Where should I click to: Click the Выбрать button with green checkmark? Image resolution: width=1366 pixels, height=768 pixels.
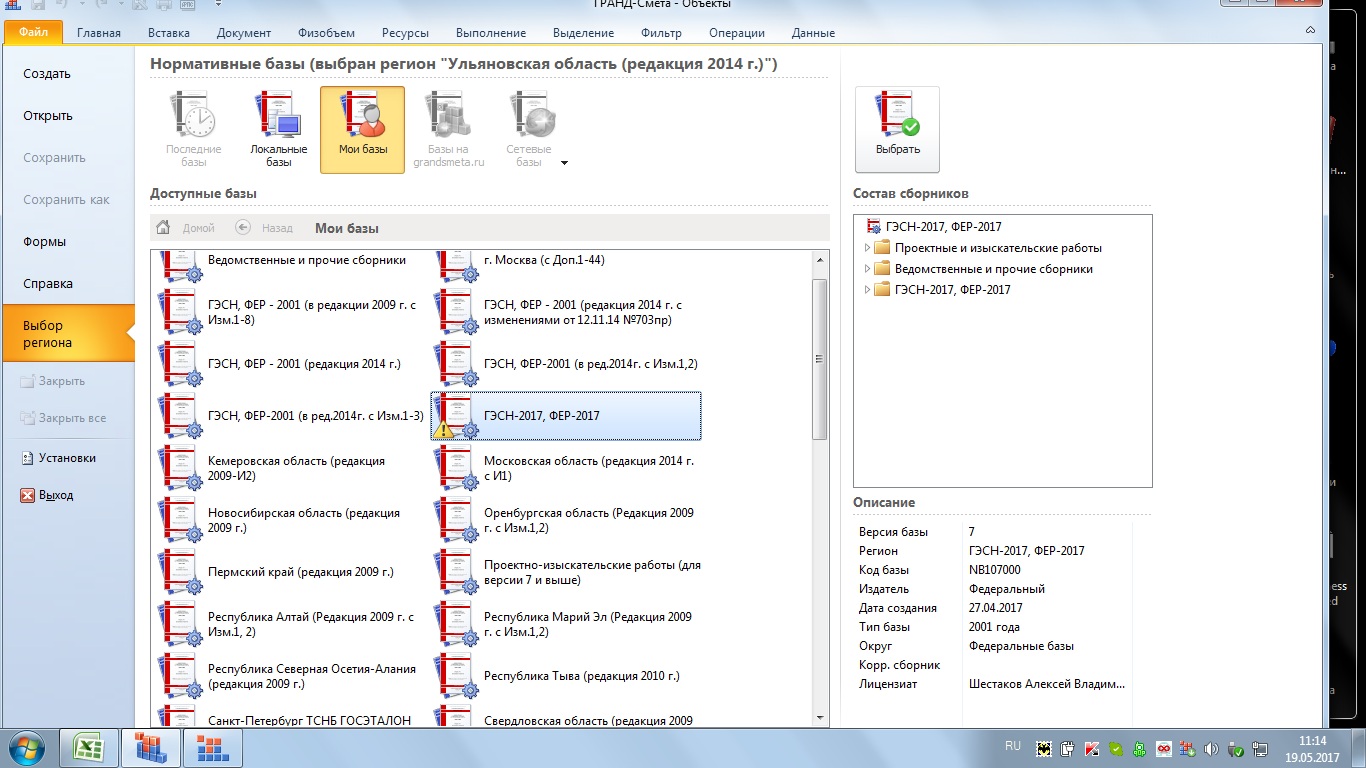coord(897,129)
